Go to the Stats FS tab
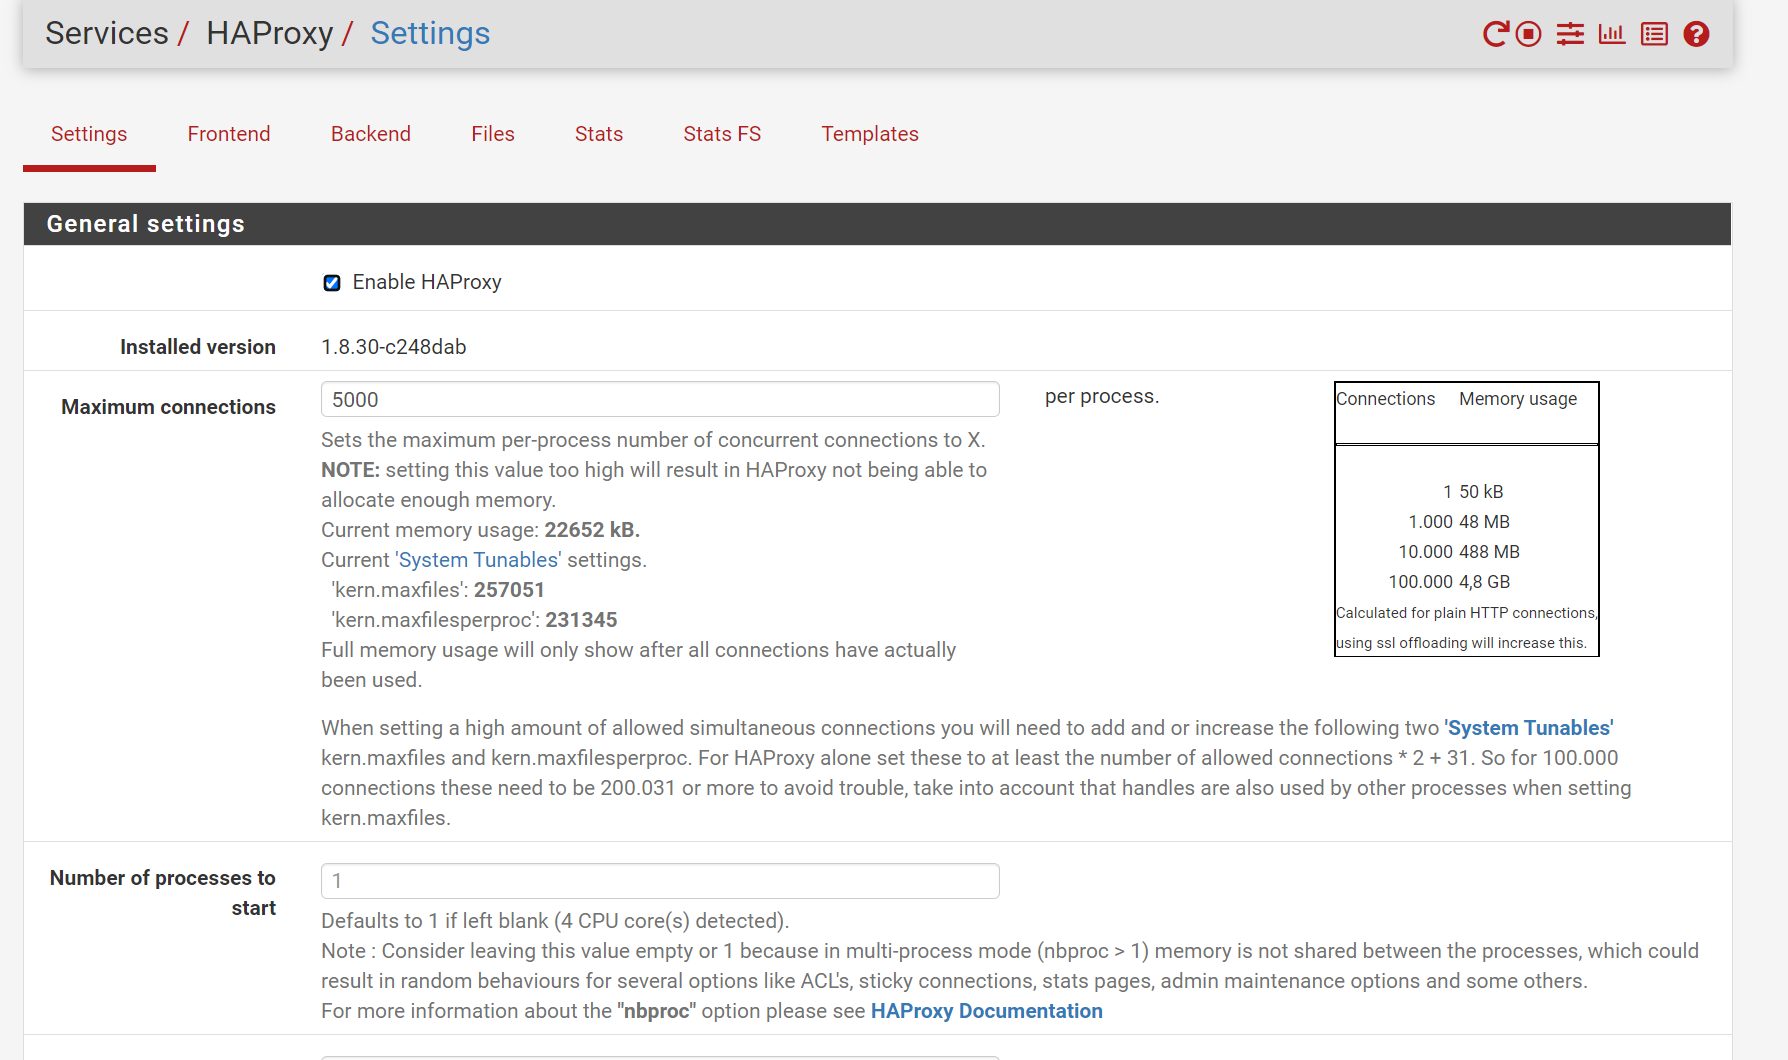The image size is (1788, 1060). (722, 134)
